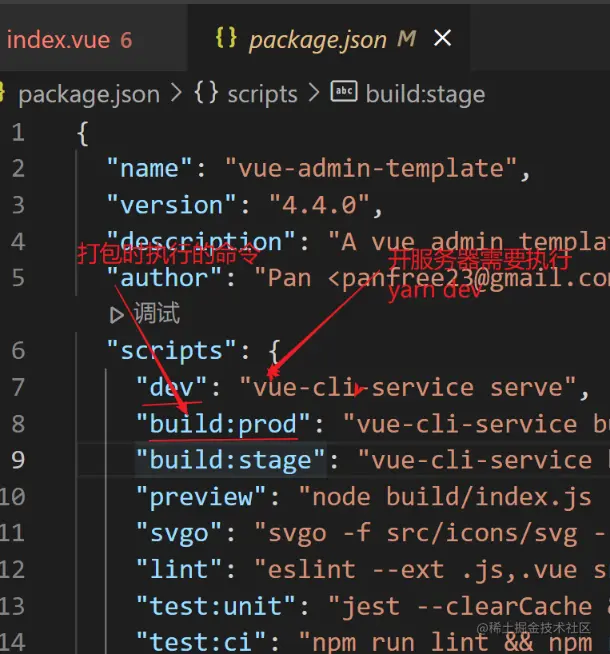Click the "preview" script key

point(201,496)
